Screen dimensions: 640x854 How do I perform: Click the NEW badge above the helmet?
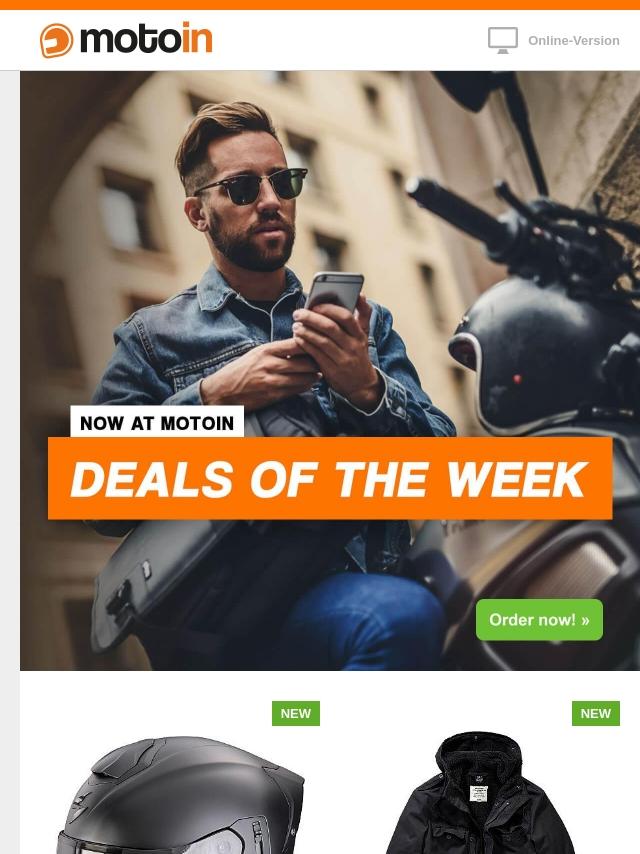(x=296, y=713)
